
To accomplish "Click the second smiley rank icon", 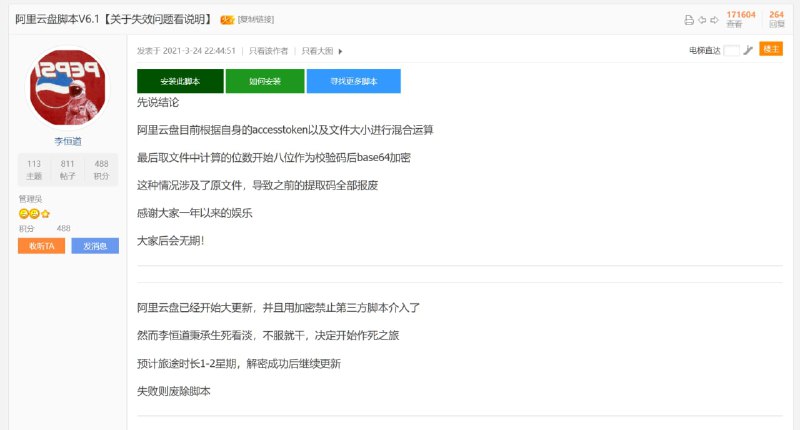I will (34, 214).
